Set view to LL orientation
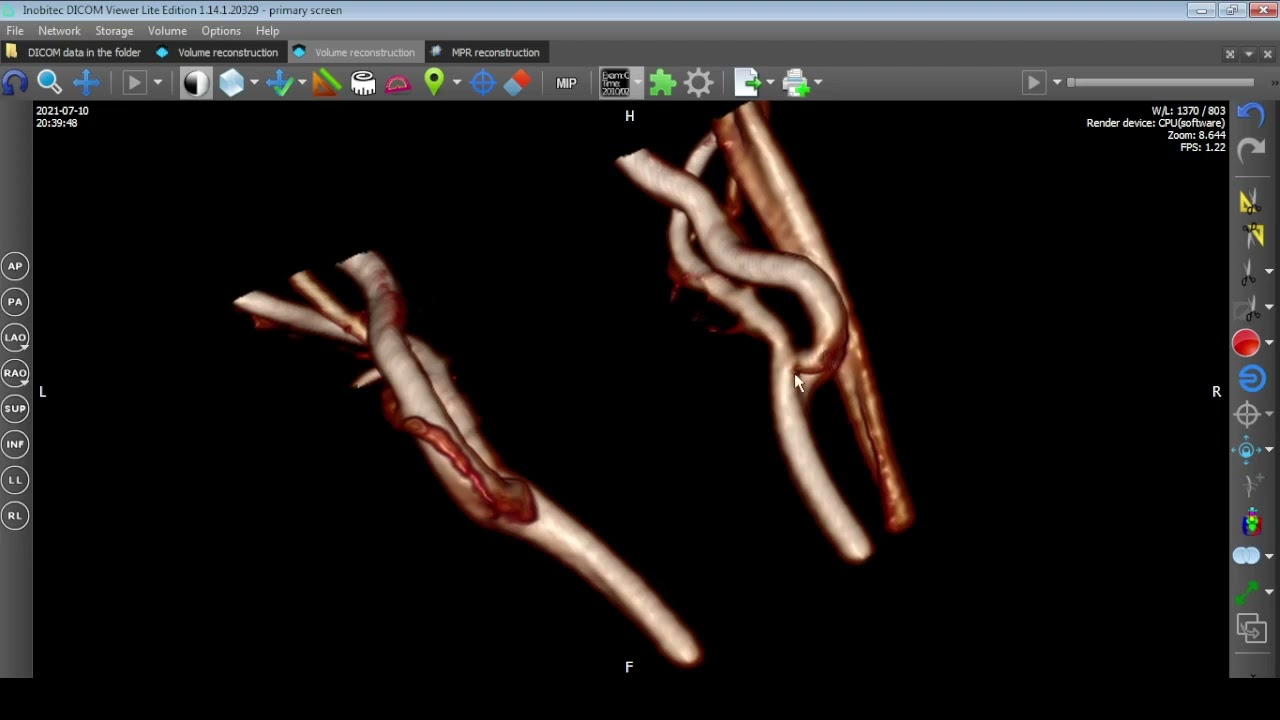The image size is (1280, 720). [x=15, y=480]
